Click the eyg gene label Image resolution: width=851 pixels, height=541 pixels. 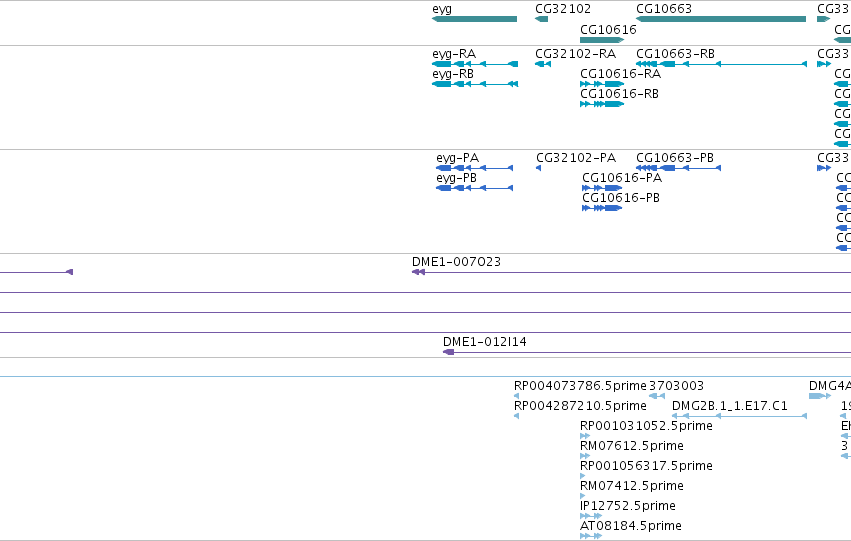click(x=442, y=9)
